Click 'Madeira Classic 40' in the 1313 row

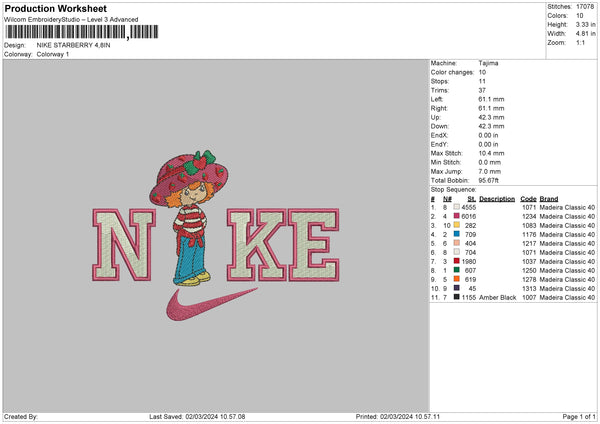(x=567, y=288)
